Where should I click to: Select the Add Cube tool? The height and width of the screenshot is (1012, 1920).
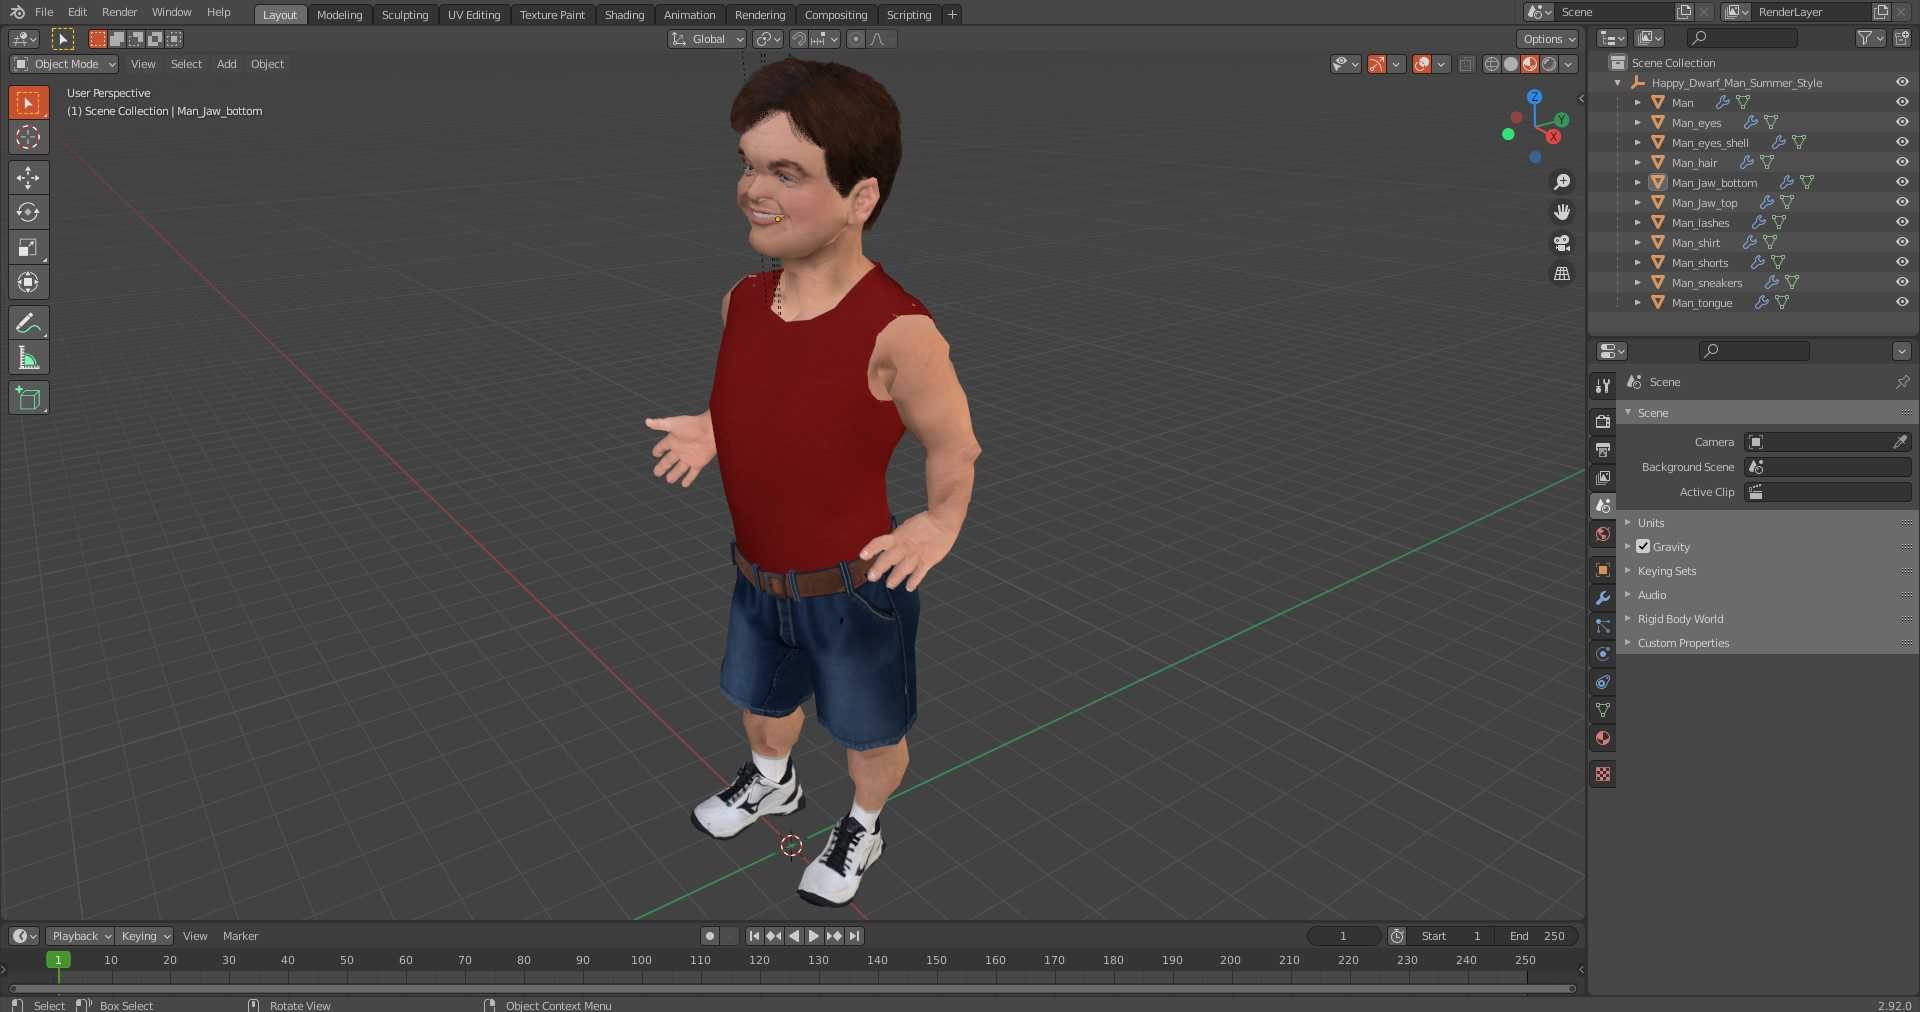point(28,398)
